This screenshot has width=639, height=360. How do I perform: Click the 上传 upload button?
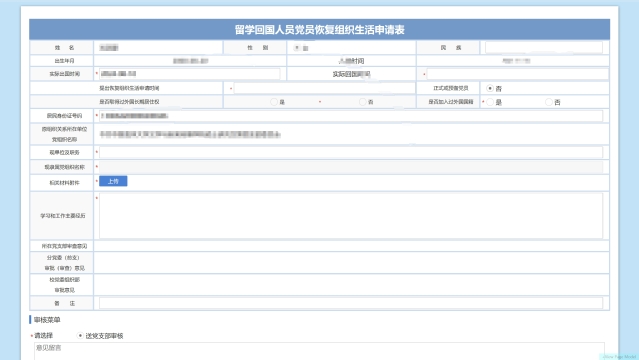[x=113, y=181]
